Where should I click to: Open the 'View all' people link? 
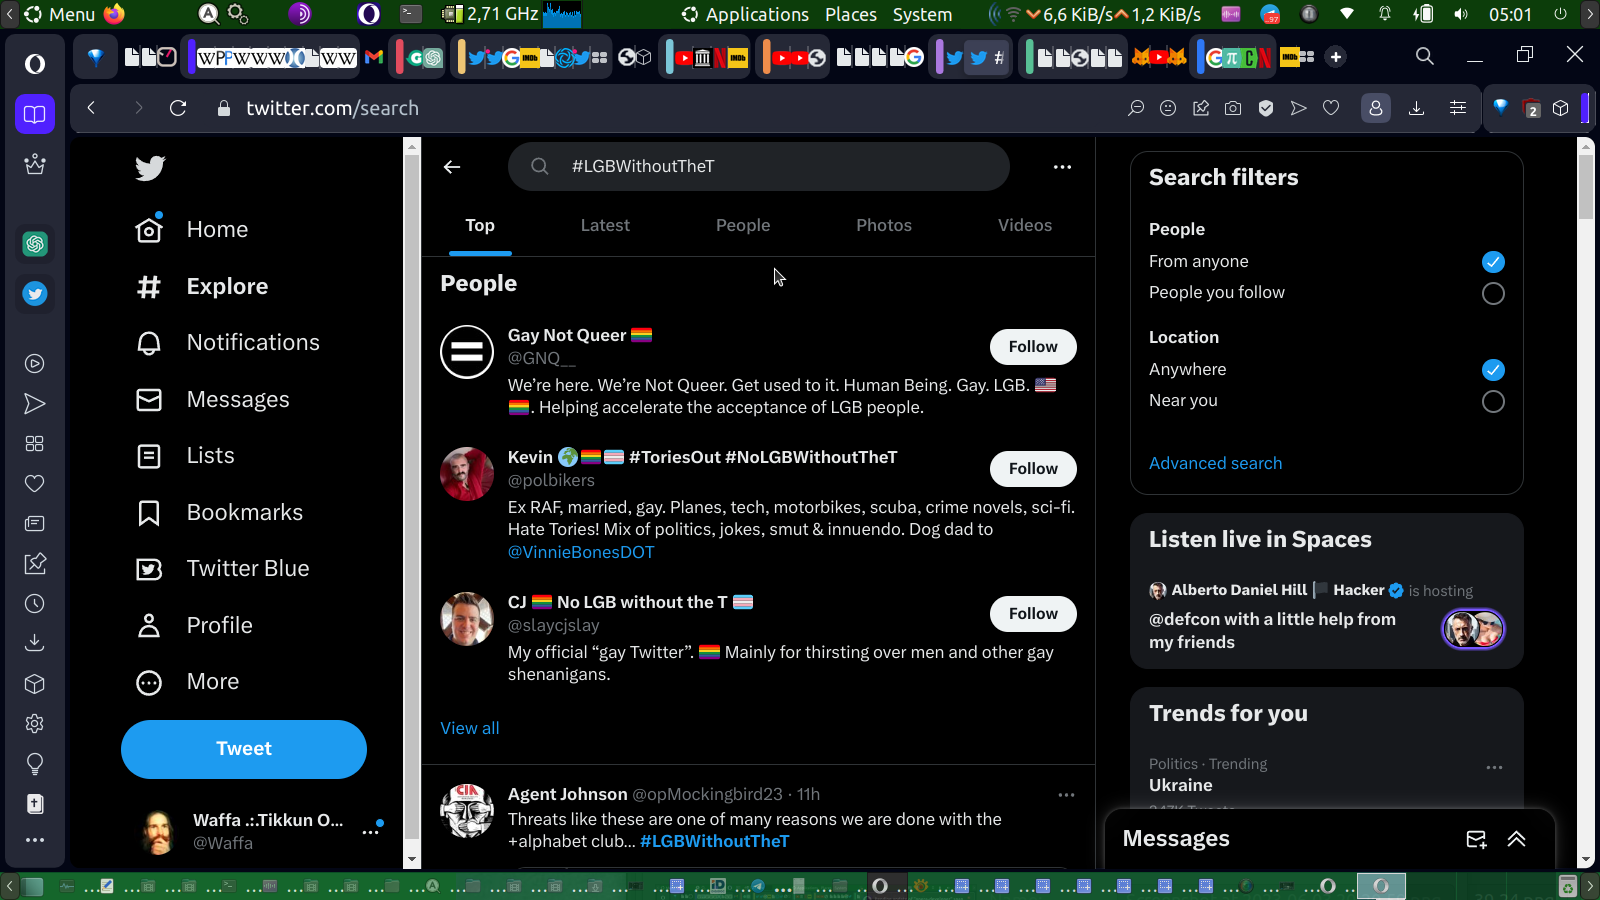[x=470, y=729]
